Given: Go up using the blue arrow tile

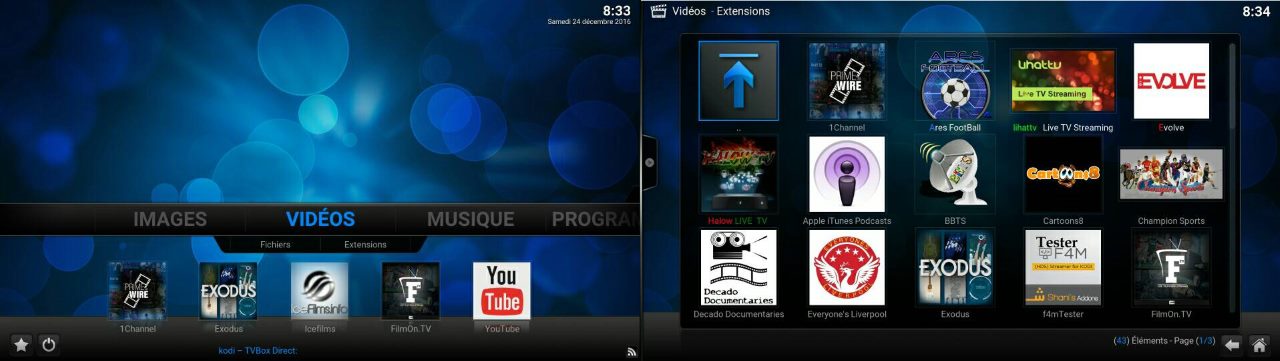Looking at the screenshot, I should (738, 81).
